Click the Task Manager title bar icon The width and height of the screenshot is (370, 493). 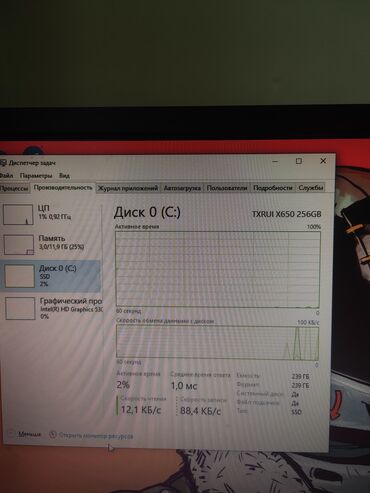coord(3,163)
